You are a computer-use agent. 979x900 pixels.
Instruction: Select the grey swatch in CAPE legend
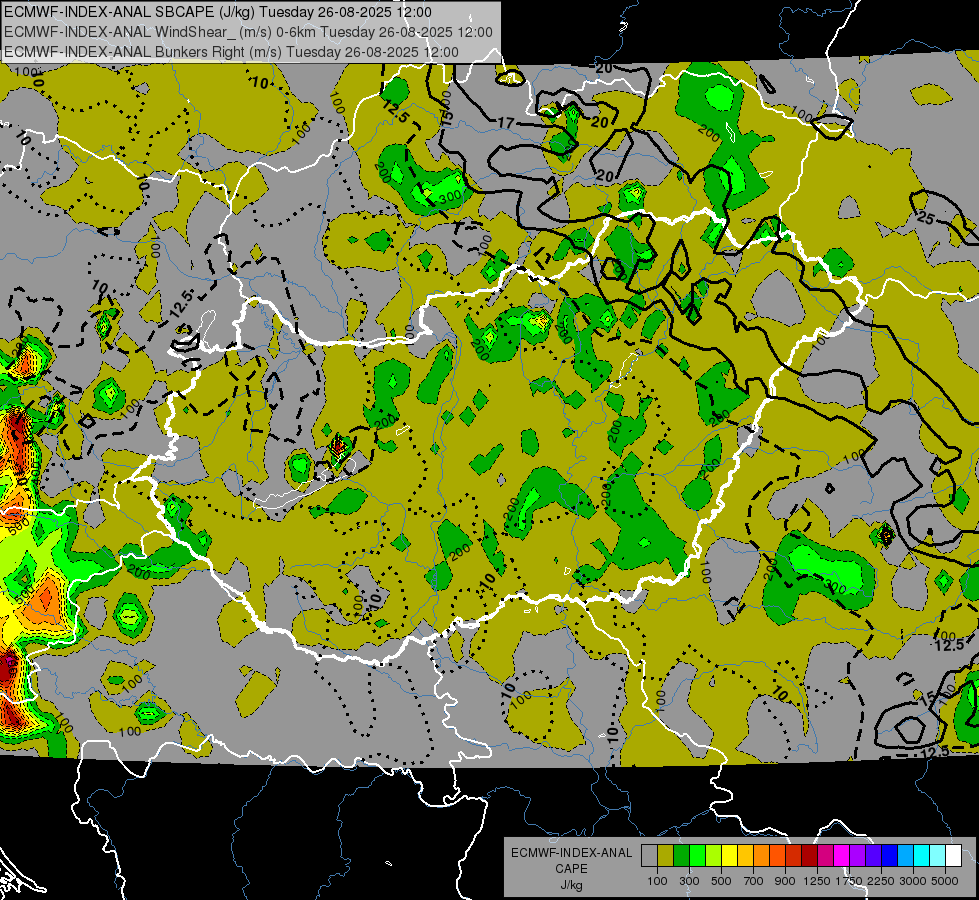[649, 856]
